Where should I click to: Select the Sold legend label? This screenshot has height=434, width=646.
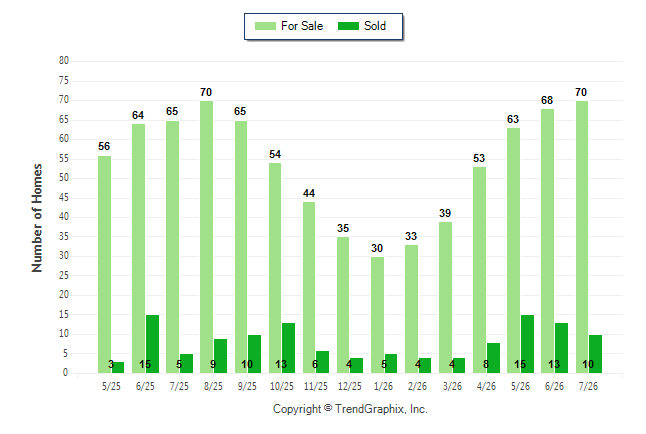[375, 26]
